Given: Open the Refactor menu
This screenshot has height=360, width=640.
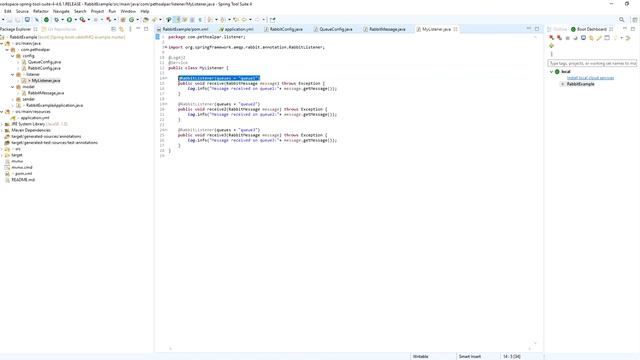Looking at the screenshot, I should [40, 11].
